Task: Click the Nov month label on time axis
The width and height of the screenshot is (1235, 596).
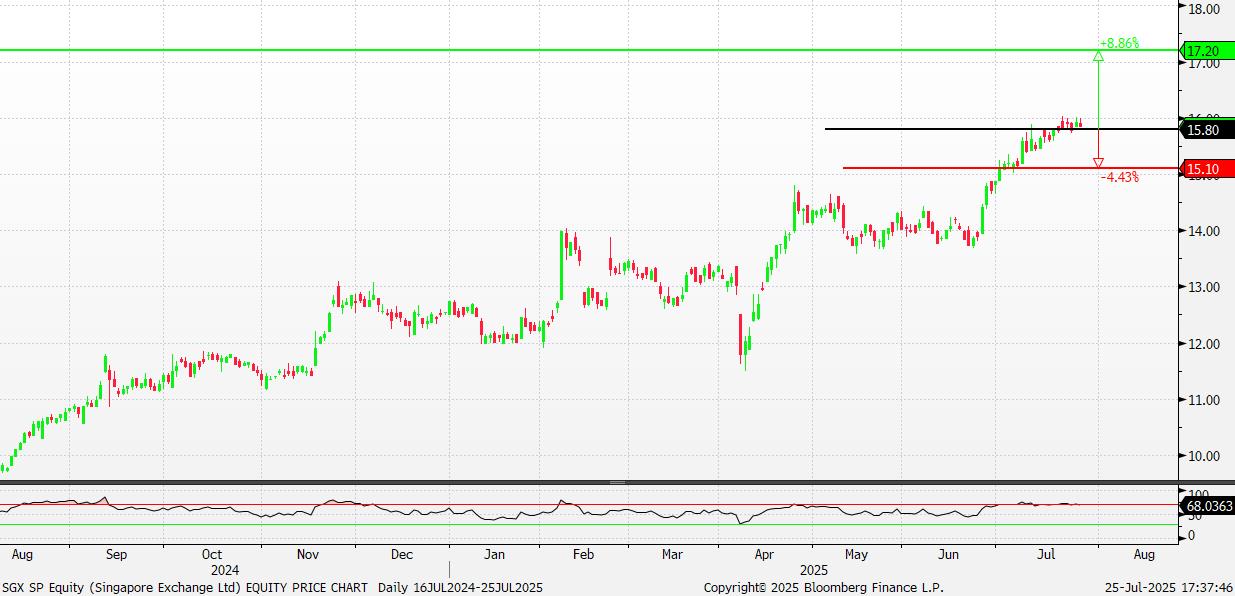Action: tap(307, 554)
